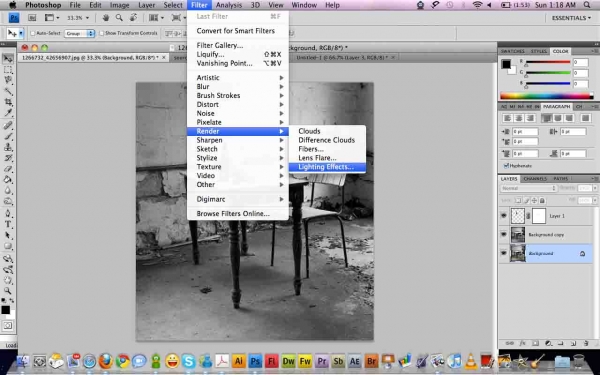This screenshot has width=600, height=375.
Task: Switch to the Channels tab
Action: (535, 179)
